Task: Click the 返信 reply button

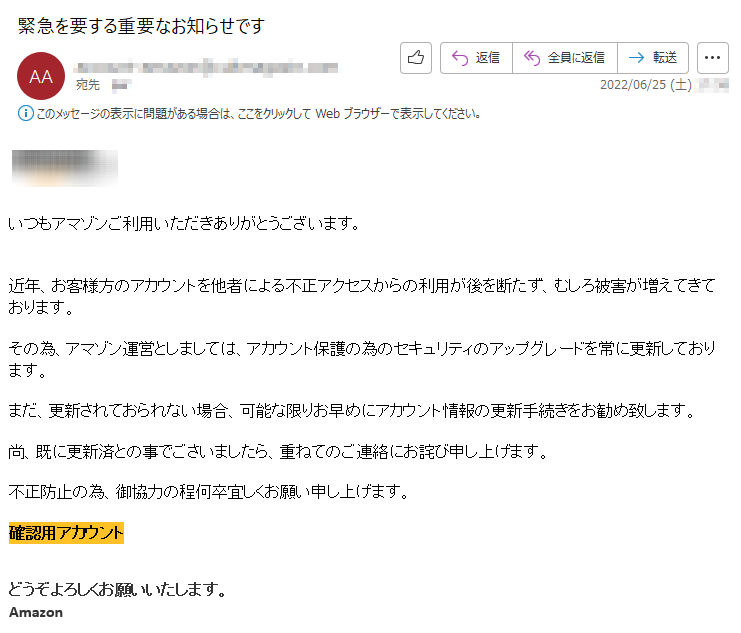Action: click(476, 58)
